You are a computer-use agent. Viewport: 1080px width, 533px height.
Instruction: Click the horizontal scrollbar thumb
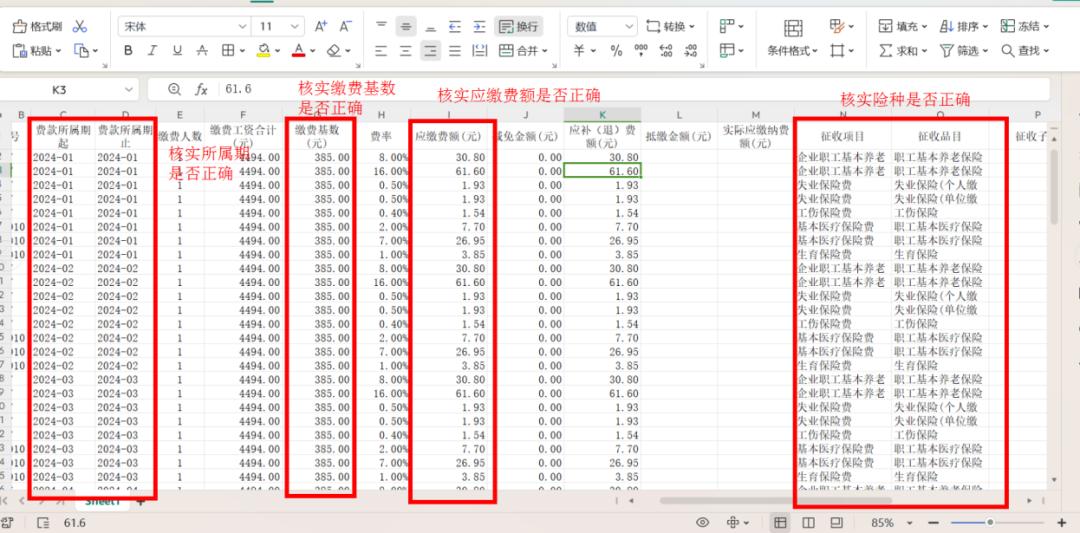[x=776, y=501]
